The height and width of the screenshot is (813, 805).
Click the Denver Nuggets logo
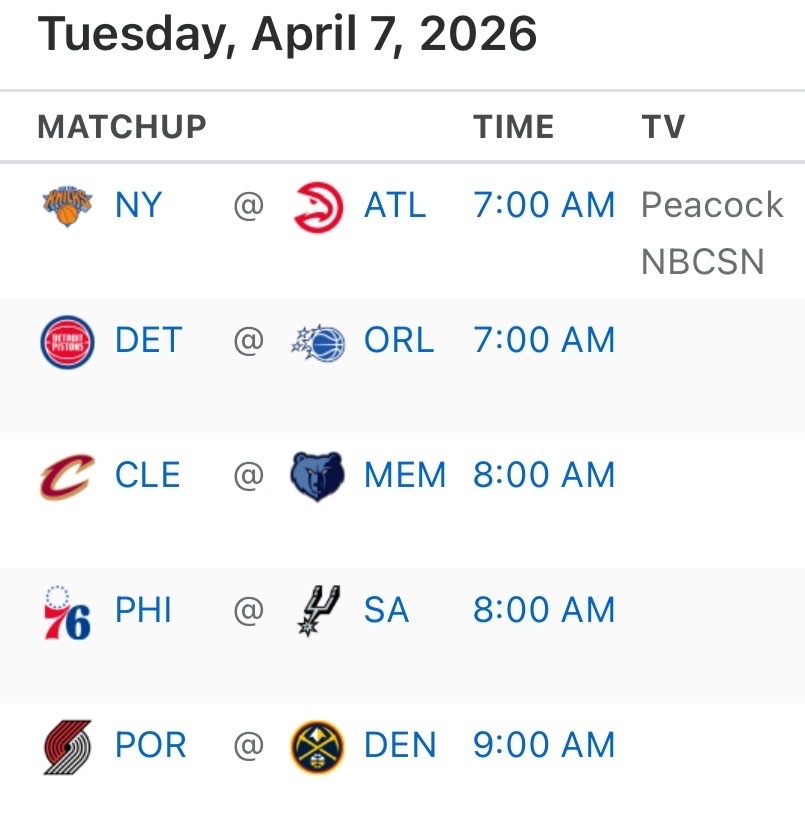317,747
